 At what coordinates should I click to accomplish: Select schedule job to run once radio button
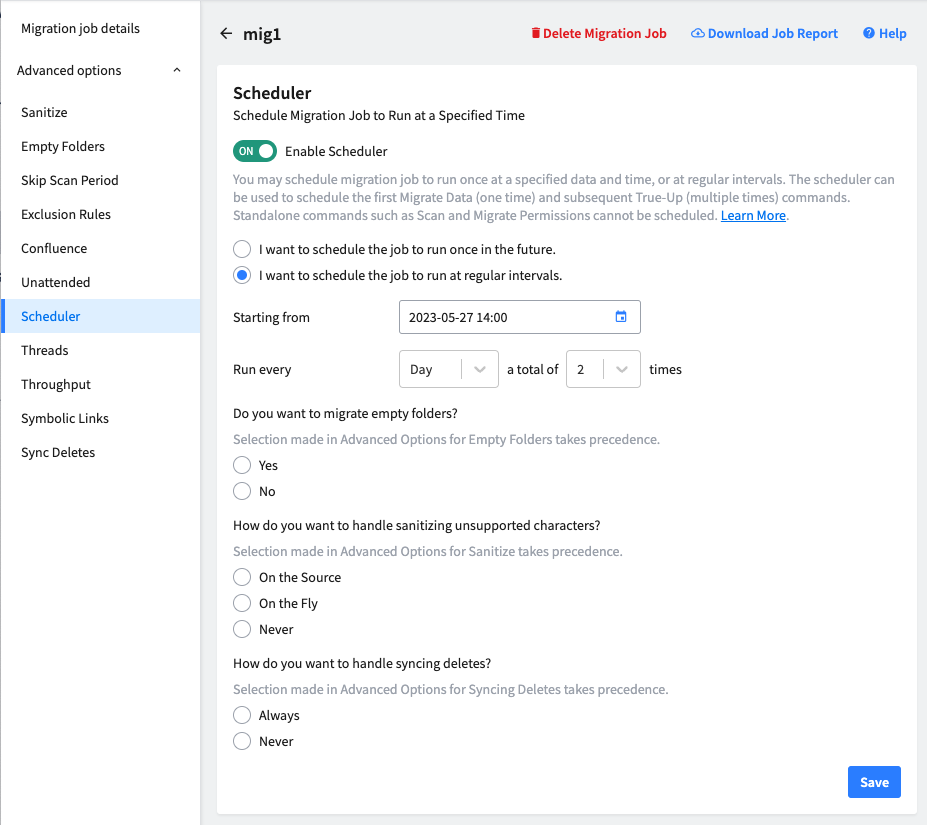(240, 249)
